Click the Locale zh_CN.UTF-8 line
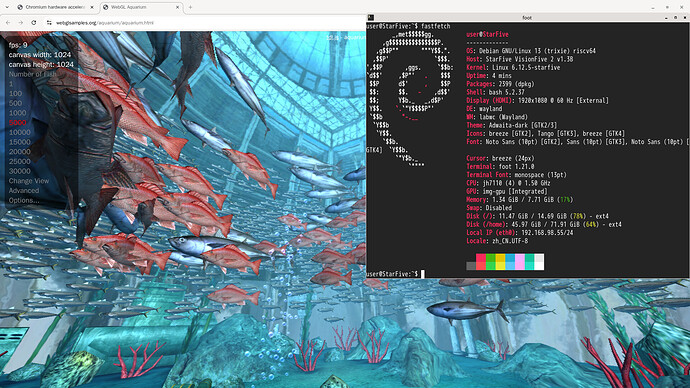Viewport: 690px width, 388px height. click(x=497, y=241)
